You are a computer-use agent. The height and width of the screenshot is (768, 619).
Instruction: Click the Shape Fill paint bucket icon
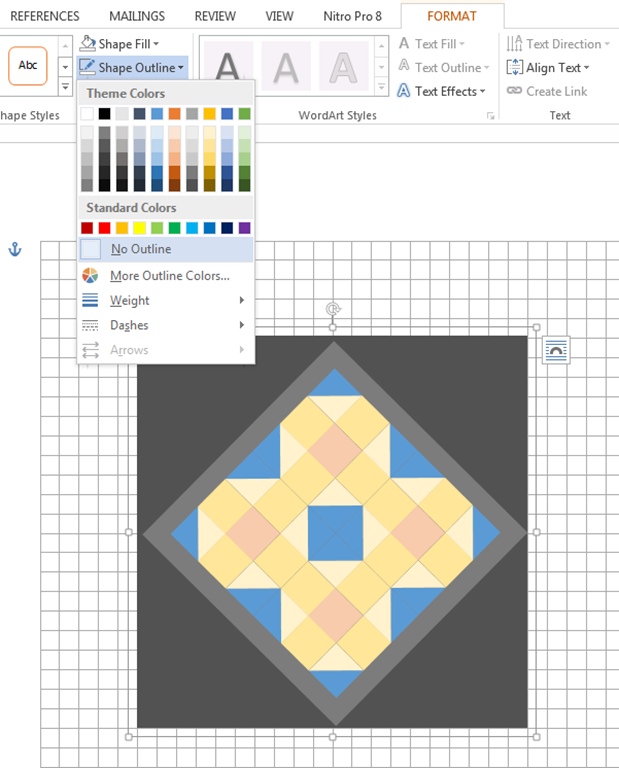pyautogui.click(x=87, y=43)
